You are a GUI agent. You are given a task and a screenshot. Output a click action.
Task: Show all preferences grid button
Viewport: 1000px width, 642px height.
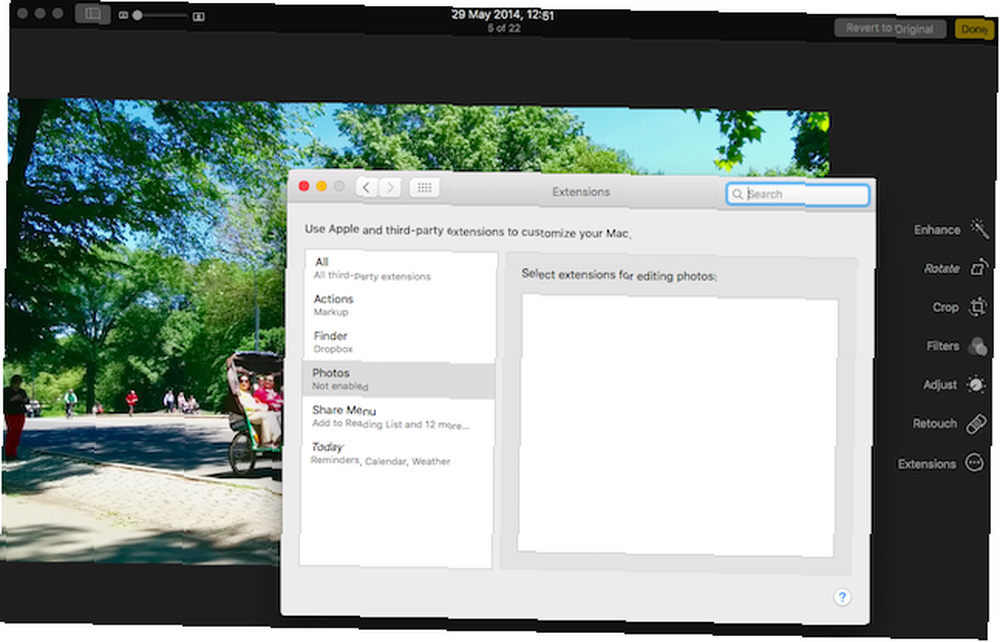(424, 187)
